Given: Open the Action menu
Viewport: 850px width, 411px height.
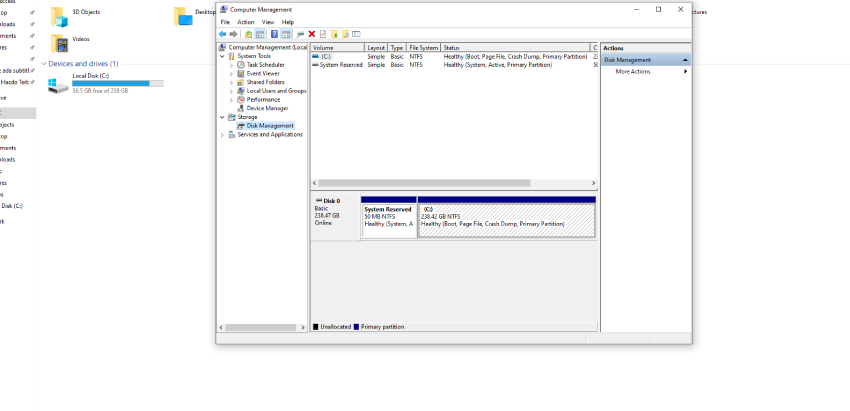Looking at the screenshot, I should pos(246,22).
